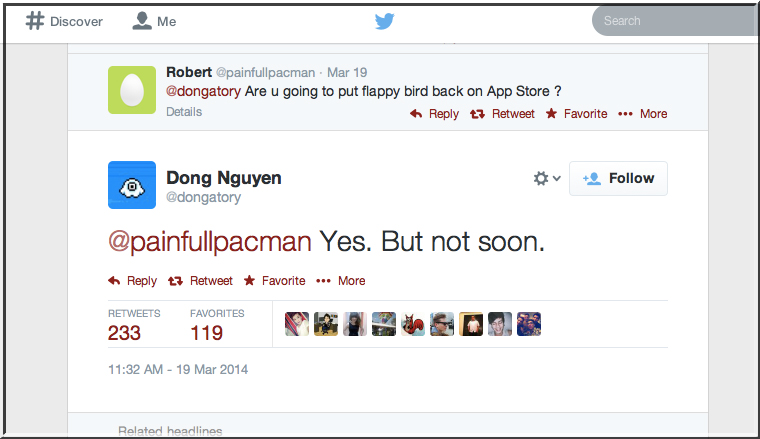The image size is (760, 439).
Task: Click the 11:32 AM - 19 Mar 2014 timestamp
Action: point(178,370)
